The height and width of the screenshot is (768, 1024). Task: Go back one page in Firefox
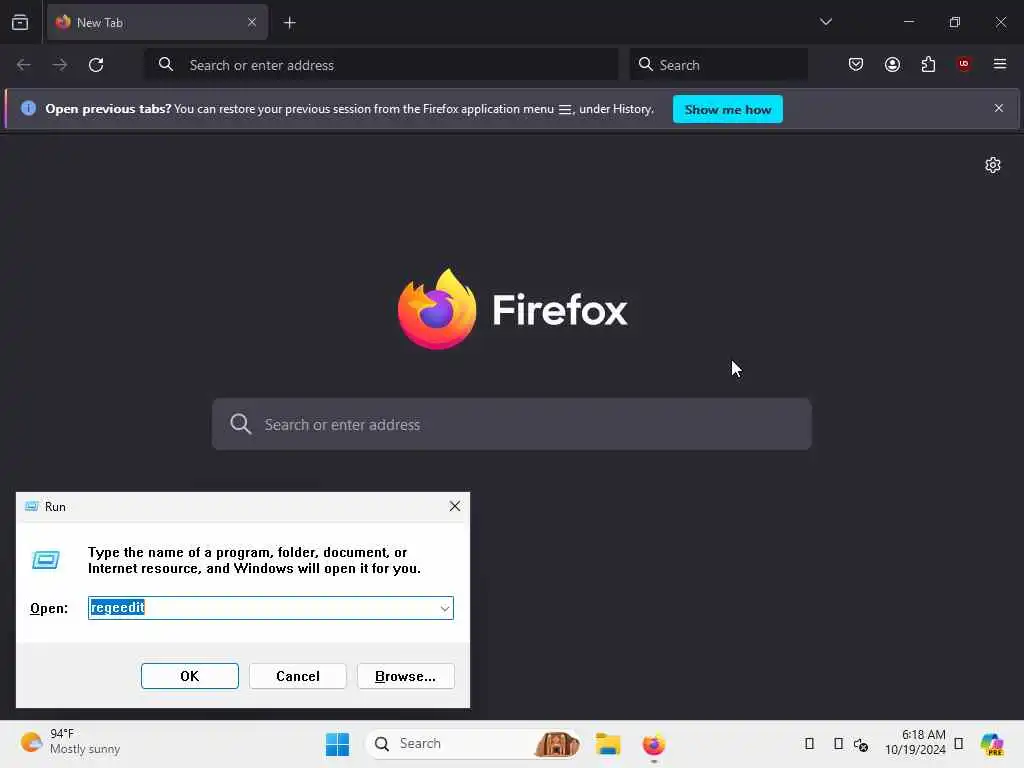24,65
